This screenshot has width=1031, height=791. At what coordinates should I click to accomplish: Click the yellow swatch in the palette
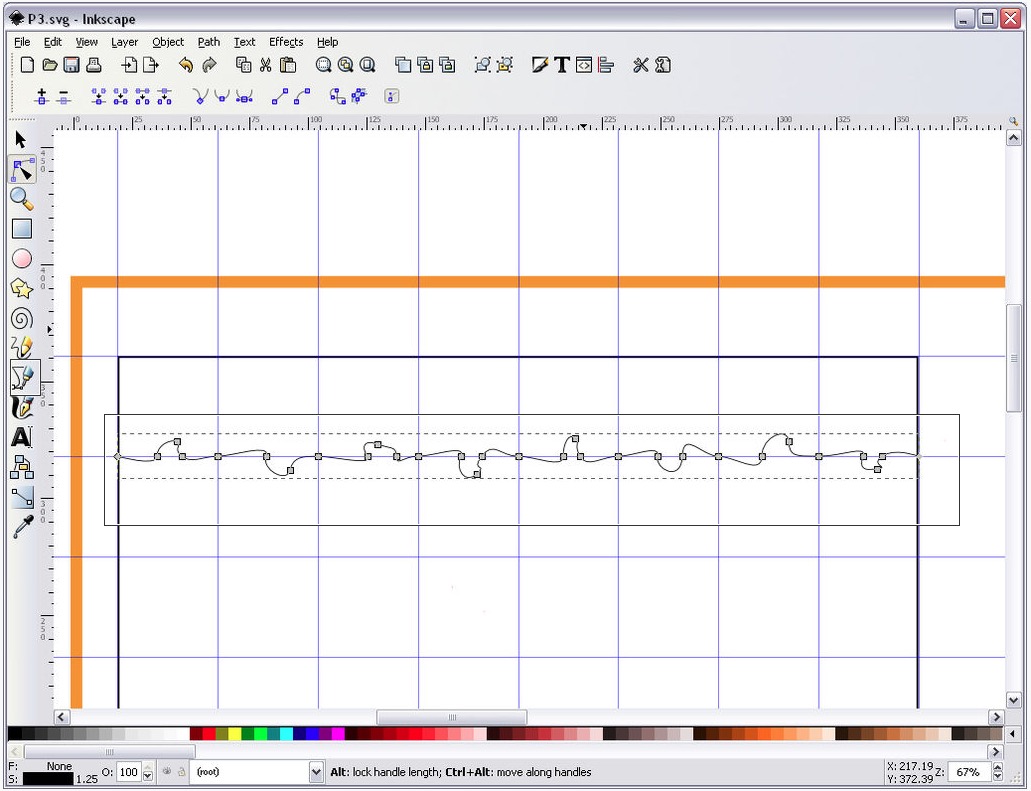coord(235,734)
